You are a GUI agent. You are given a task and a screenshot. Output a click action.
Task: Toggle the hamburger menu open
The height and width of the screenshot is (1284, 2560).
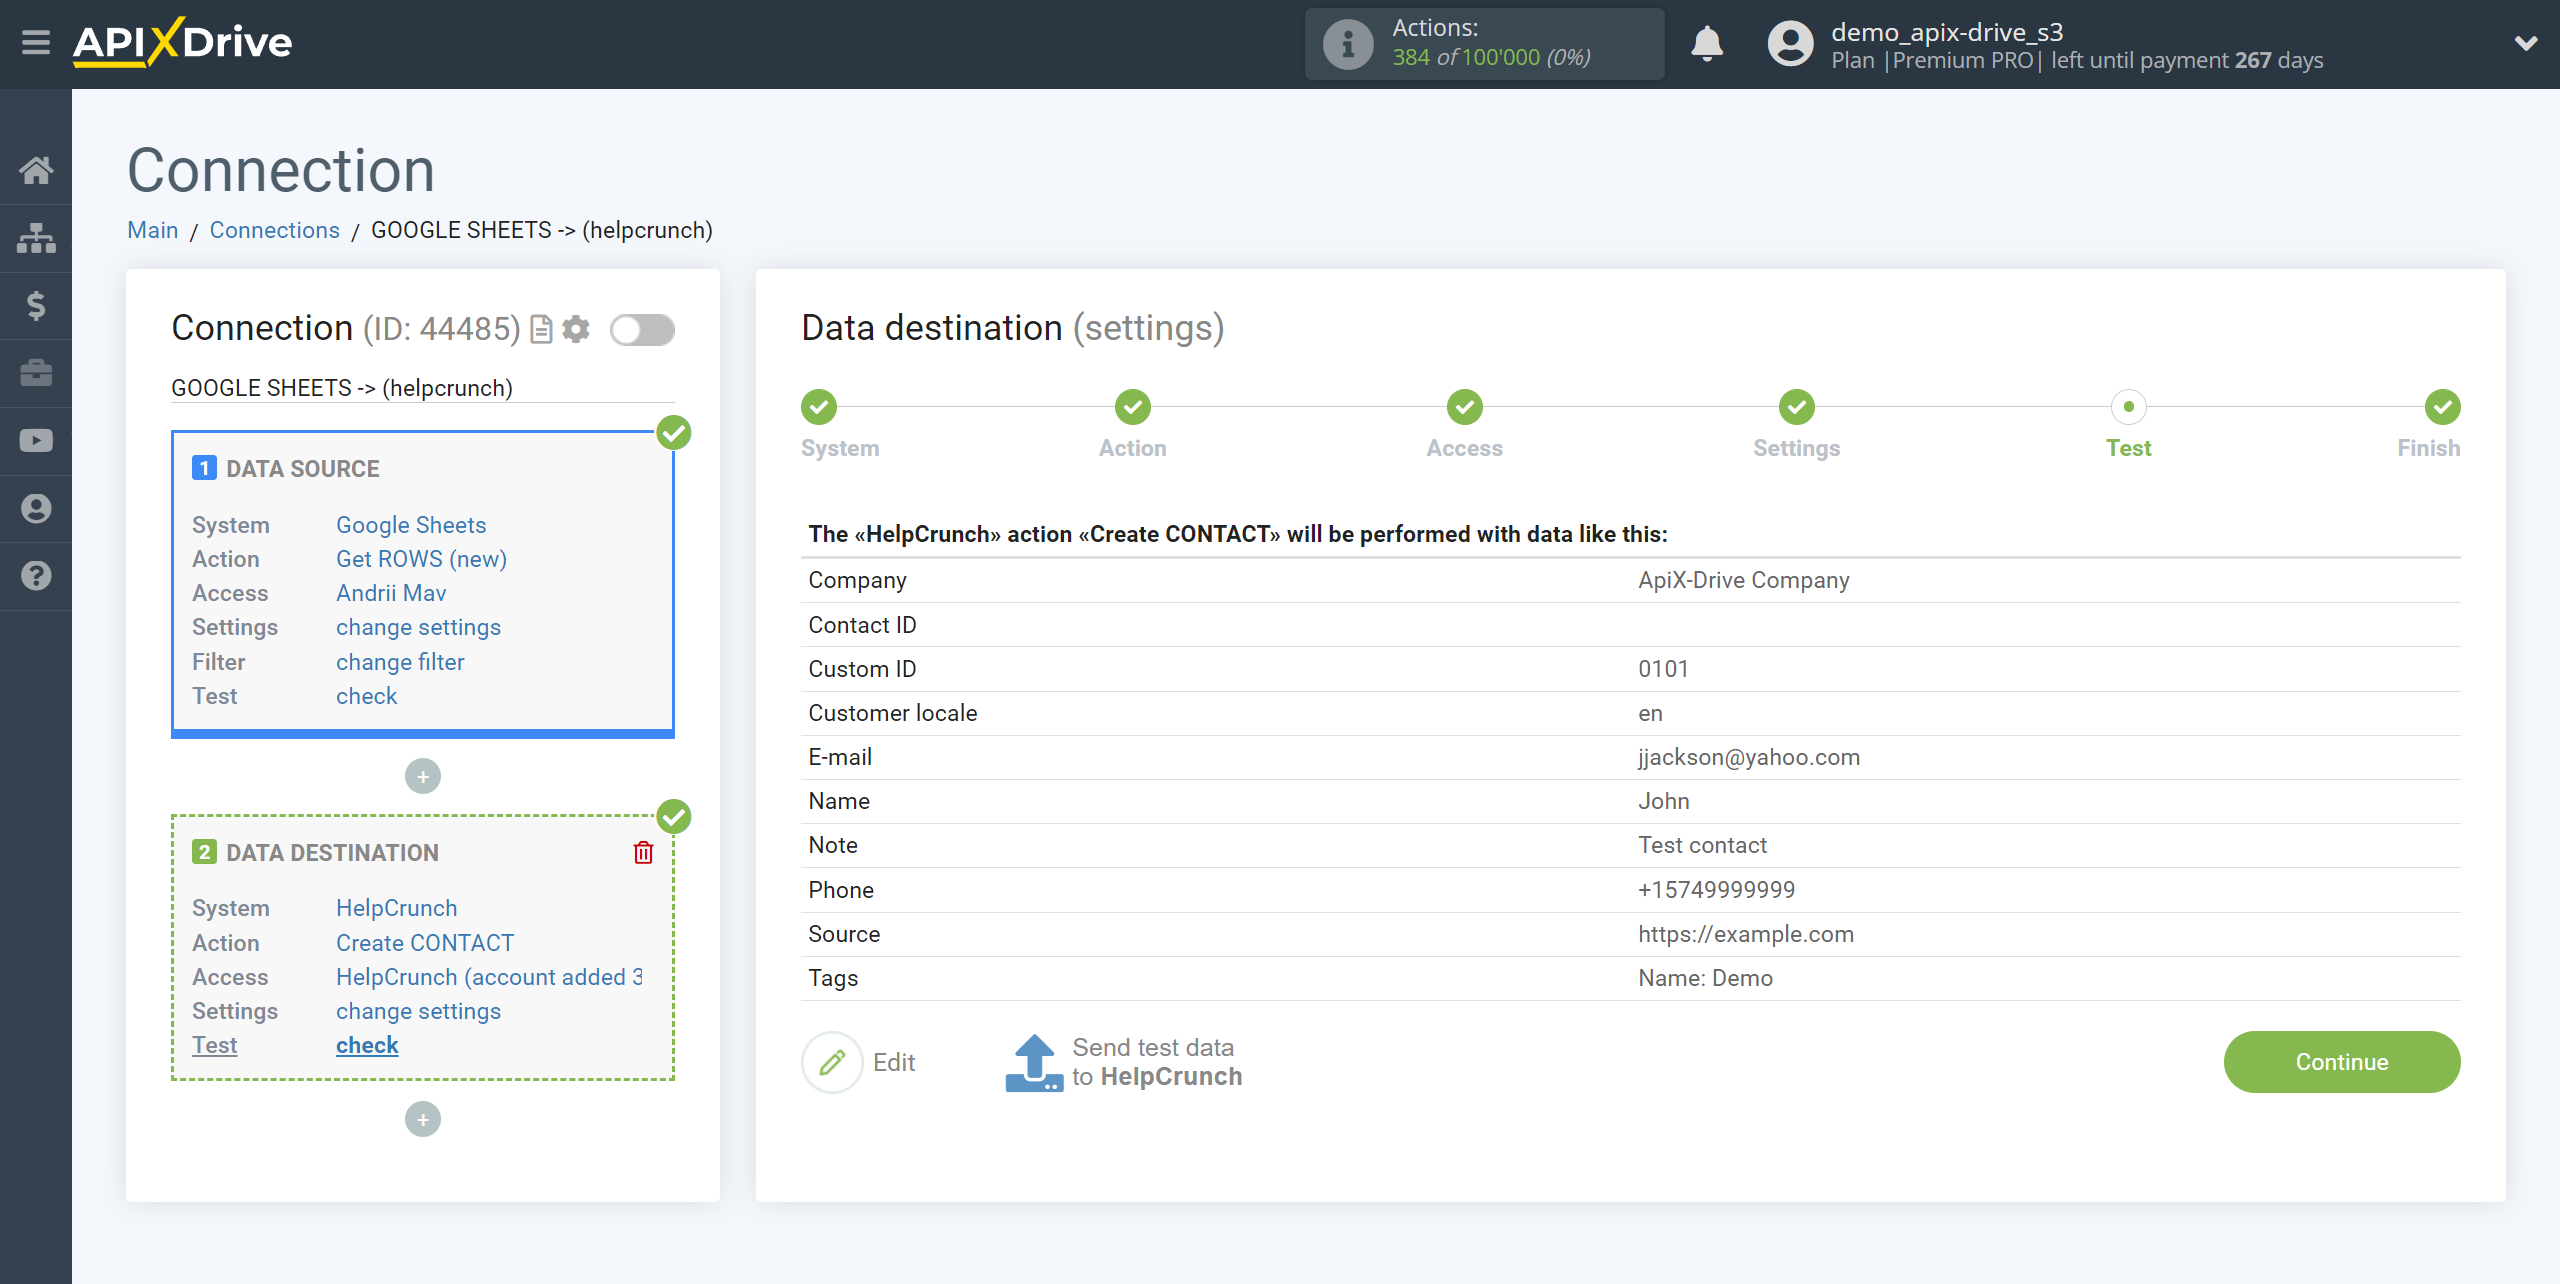(36, 44)
